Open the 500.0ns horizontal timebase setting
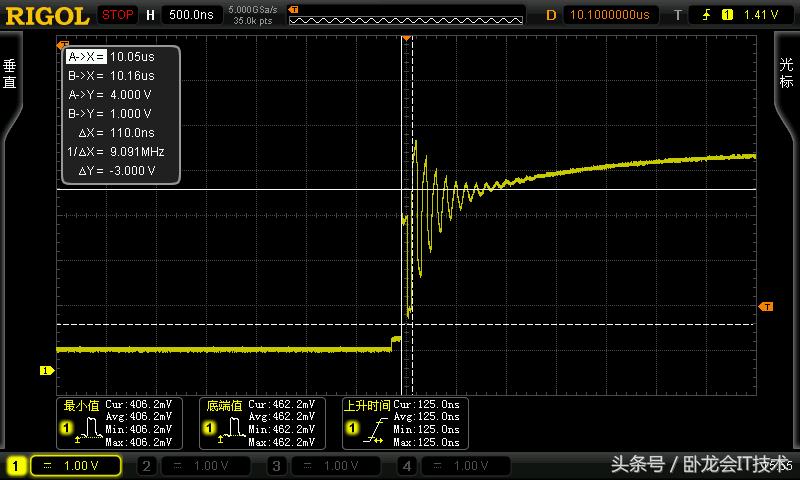The width and height of the screenshot is (800, 480). pos(191,15)
